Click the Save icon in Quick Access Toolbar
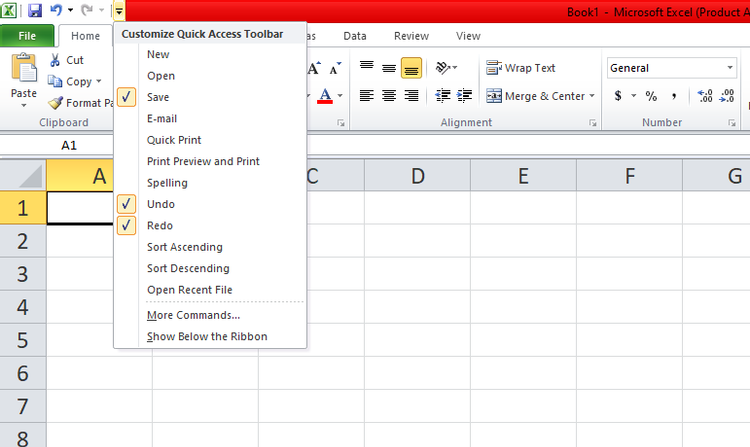 [34, 10]
